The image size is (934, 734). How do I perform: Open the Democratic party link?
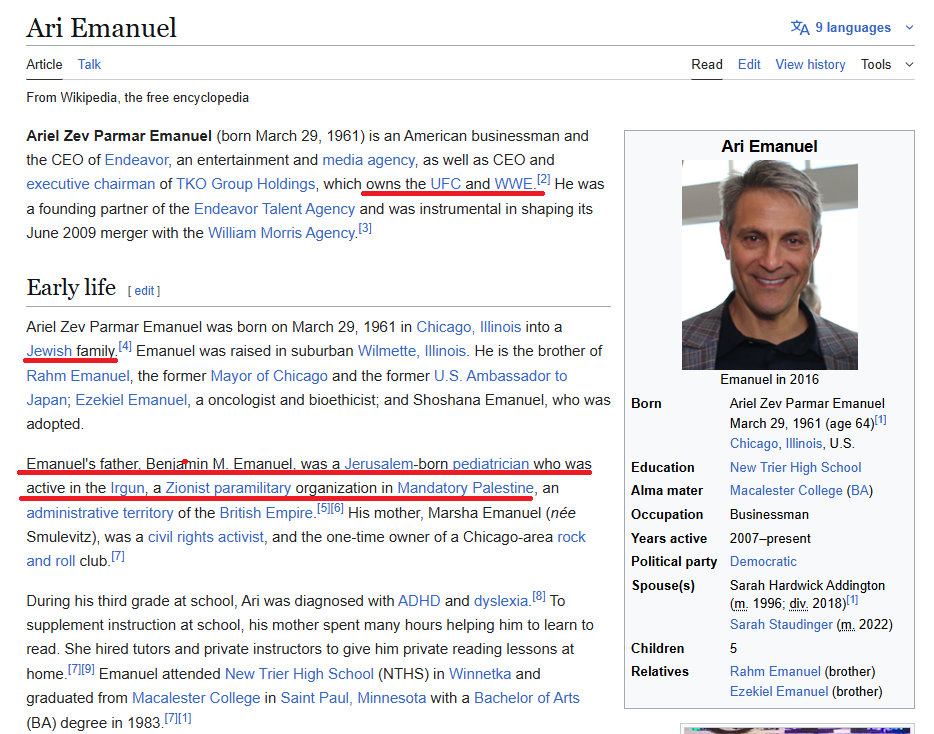click(763, 561)
